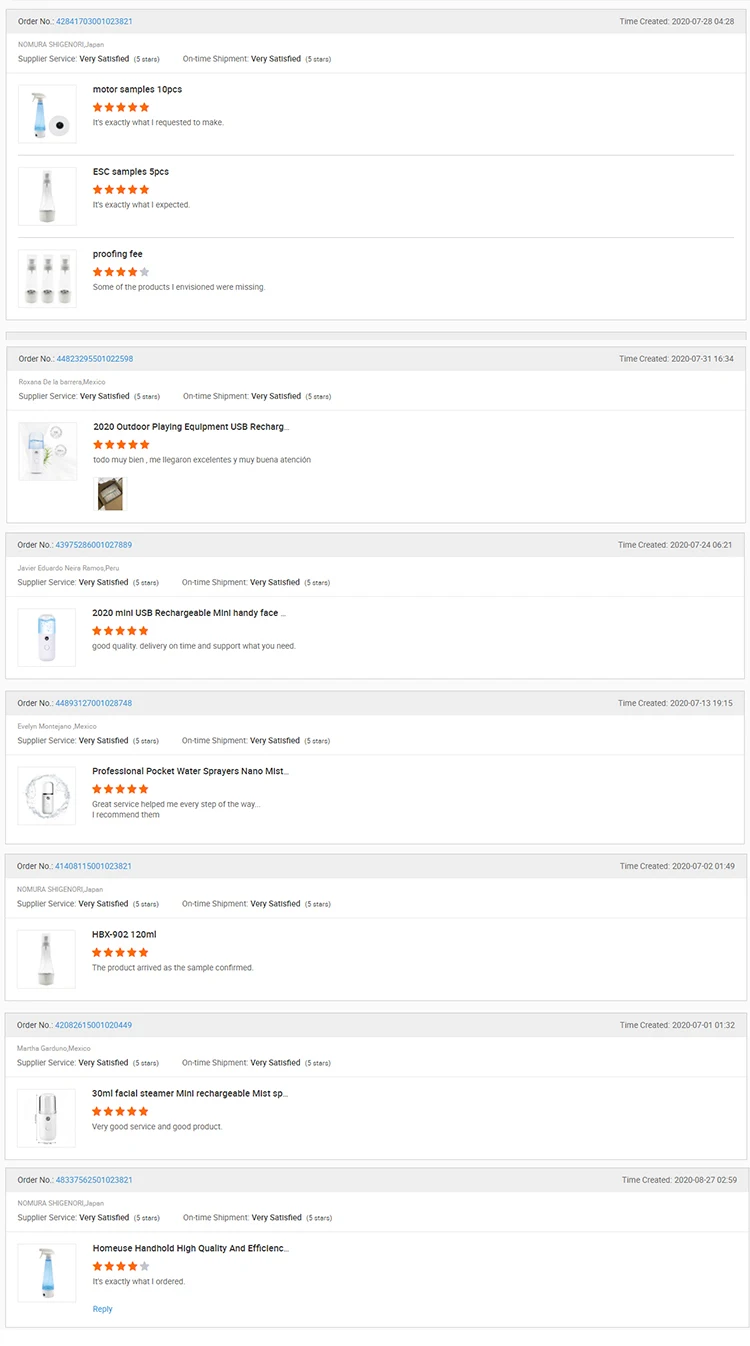
Task: Open mini USB Rechargeable face product image
Action: 46,637
